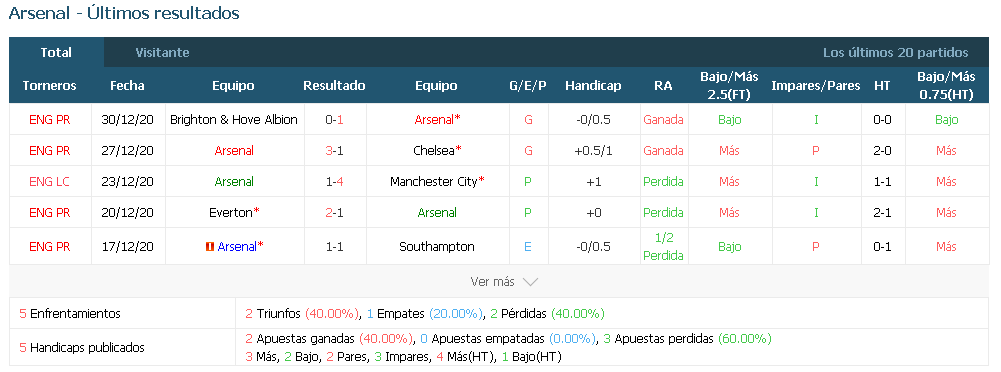Switch to the Visitante tab
Screen dimensions: 1001x372
[x=162, y=52]
